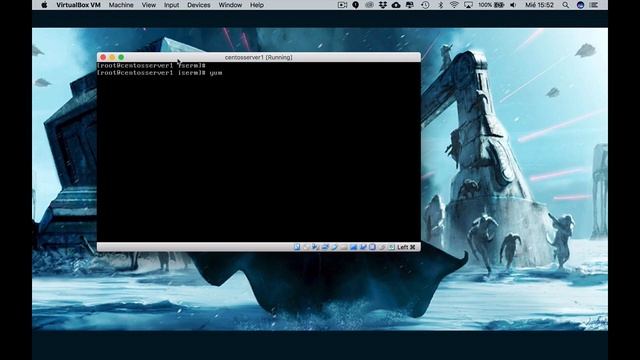Click the mouse integration indicator in VM status bar

pyautogui.click(x=382, y=247)
